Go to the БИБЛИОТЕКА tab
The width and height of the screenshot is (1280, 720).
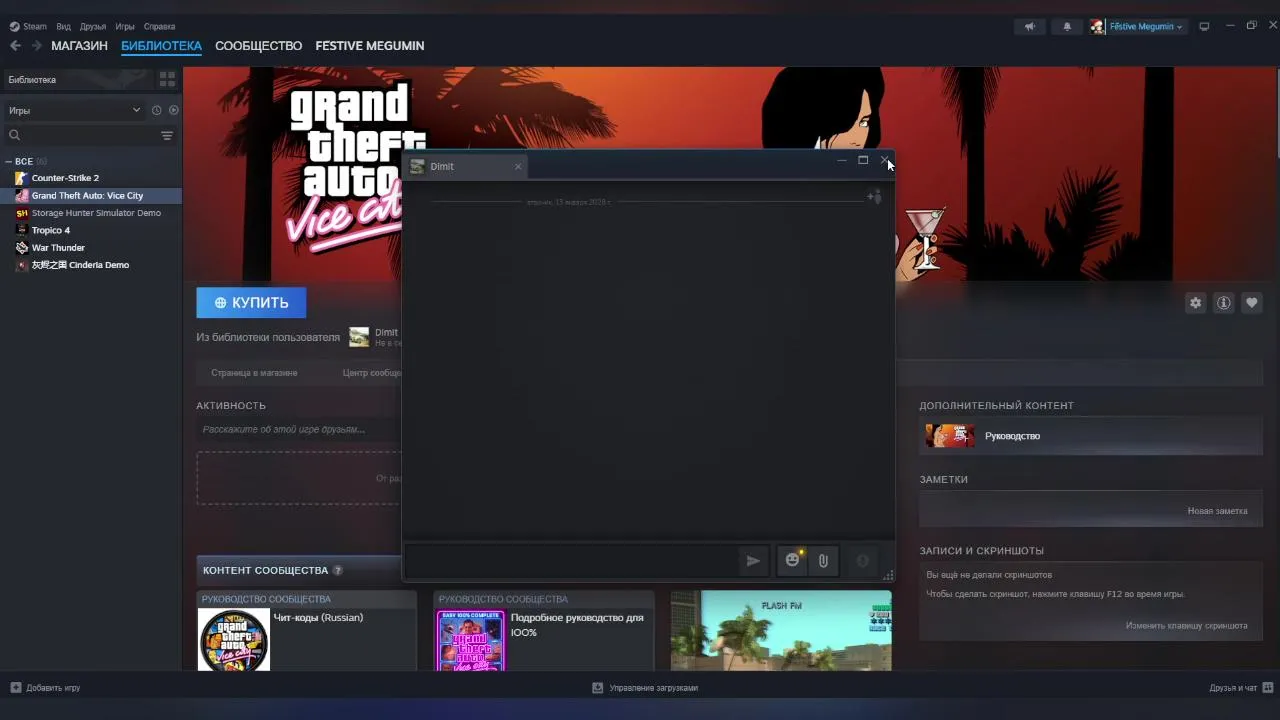pyautogui.click(x=161, y=46)
